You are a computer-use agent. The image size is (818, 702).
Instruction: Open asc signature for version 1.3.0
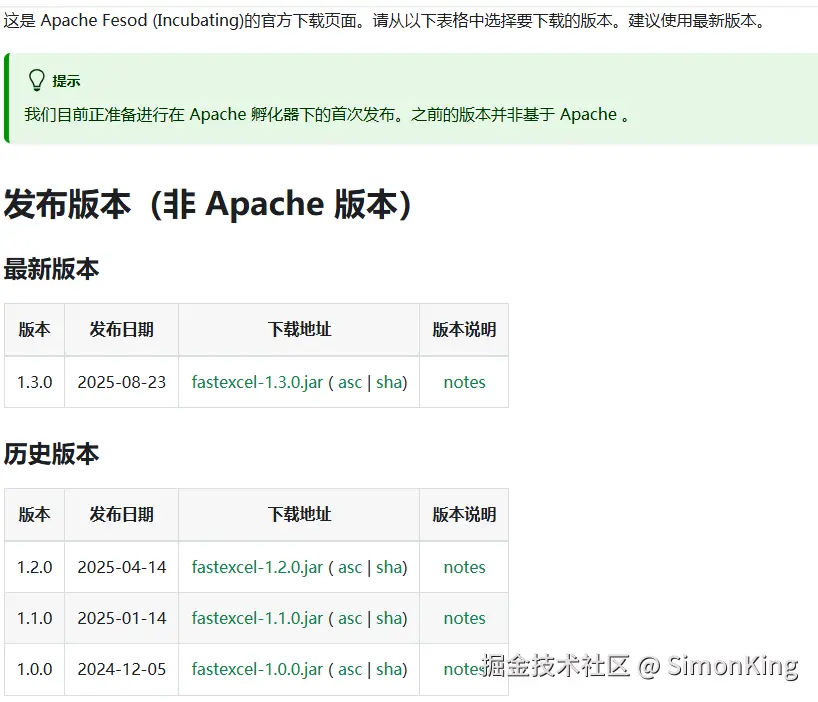350,382
